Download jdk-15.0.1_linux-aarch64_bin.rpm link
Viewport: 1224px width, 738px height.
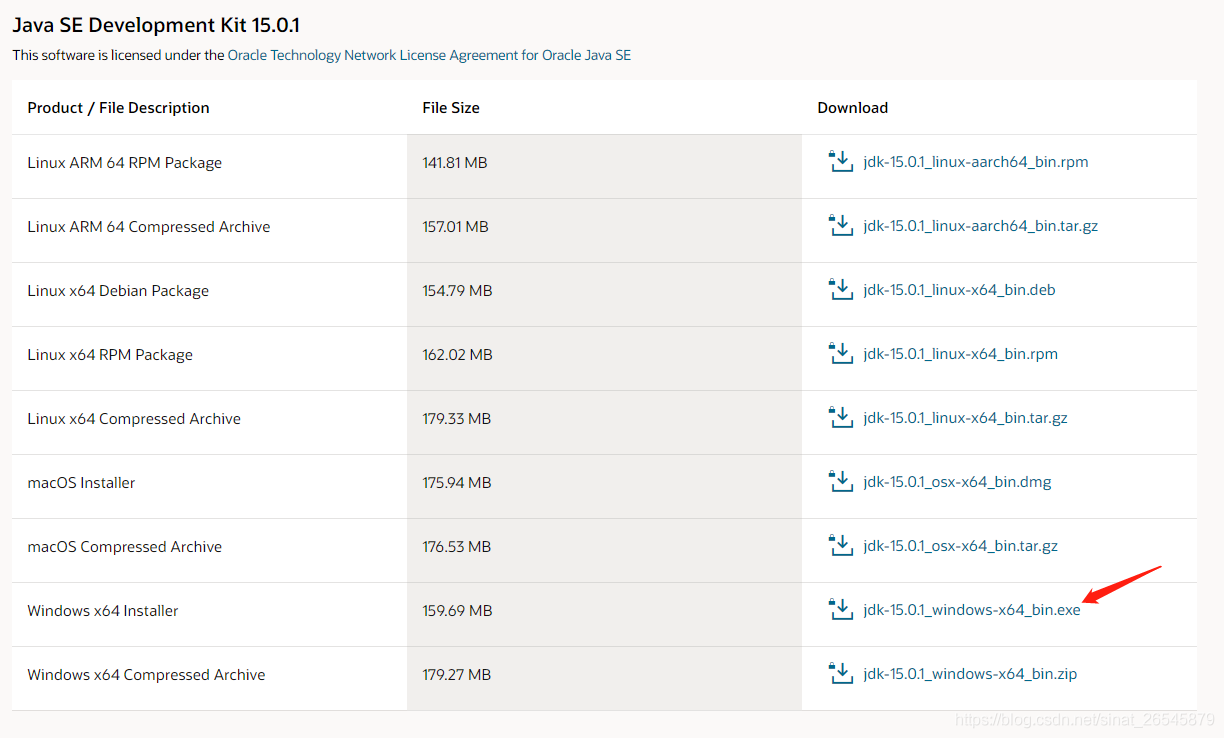pyautogui.click(x=976, y=162)
